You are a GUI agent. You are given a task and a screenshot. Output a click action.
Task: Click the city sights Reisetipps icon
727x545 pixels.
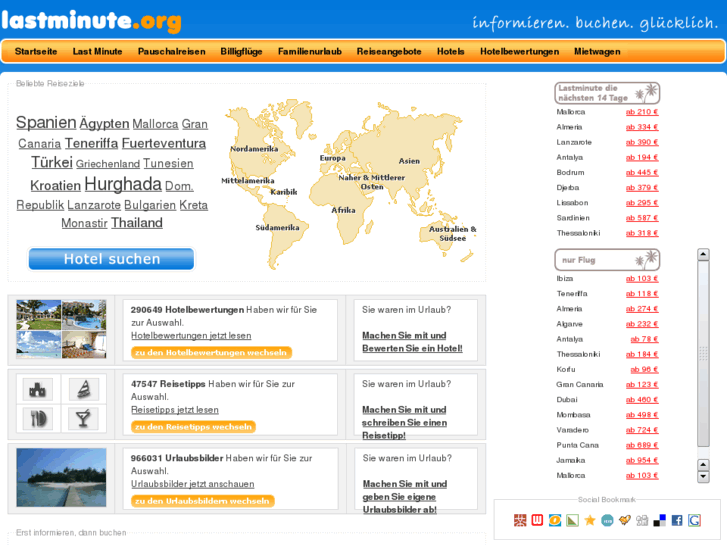pos(38,390)
